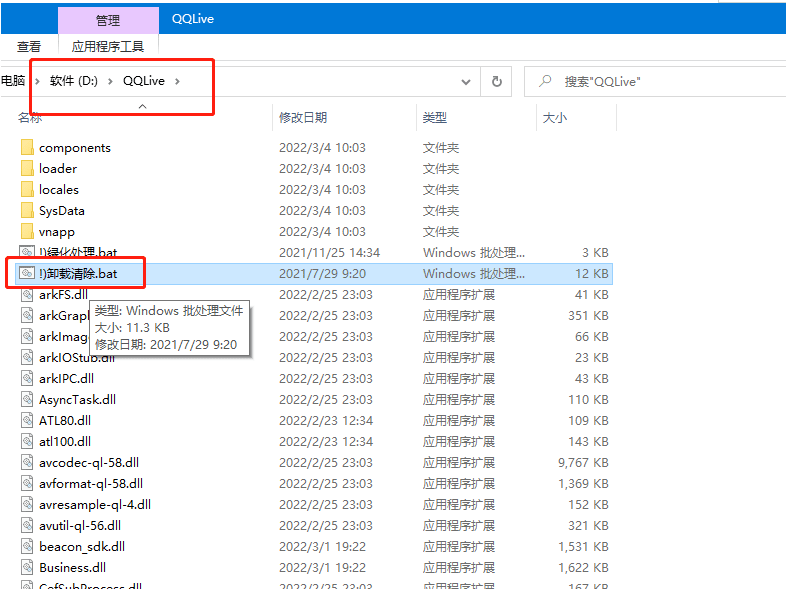786x589 pixels.
Task: Click QQLive in the address breadcrumb
Action: (144, 81)
